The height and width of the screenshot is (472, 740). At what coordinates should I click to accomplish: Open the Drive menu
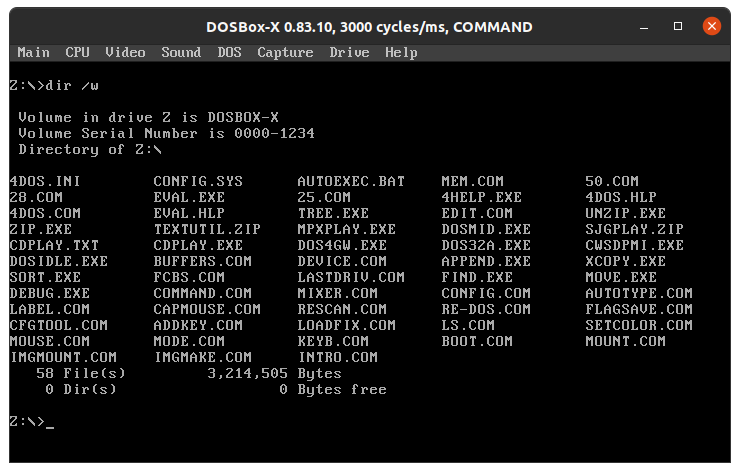point(349,52)
